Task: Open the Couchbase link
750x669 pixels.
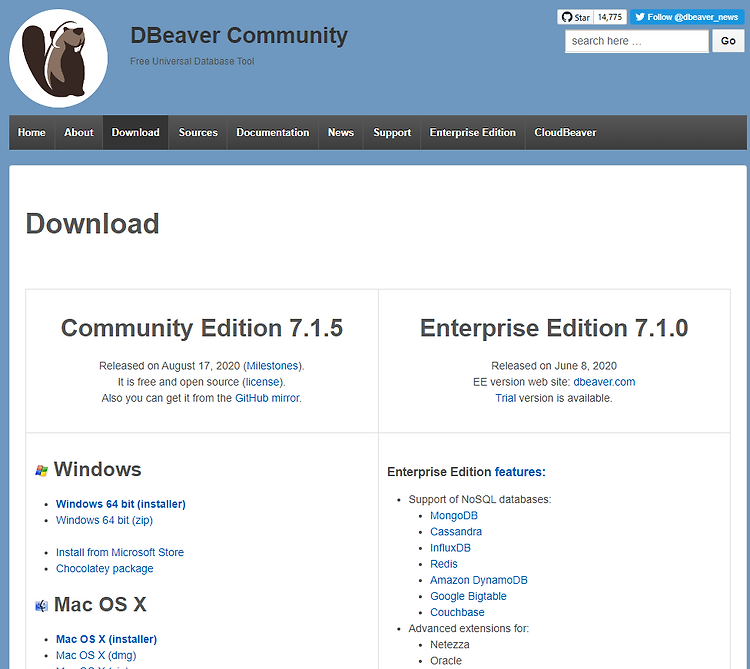Action: 457,613
